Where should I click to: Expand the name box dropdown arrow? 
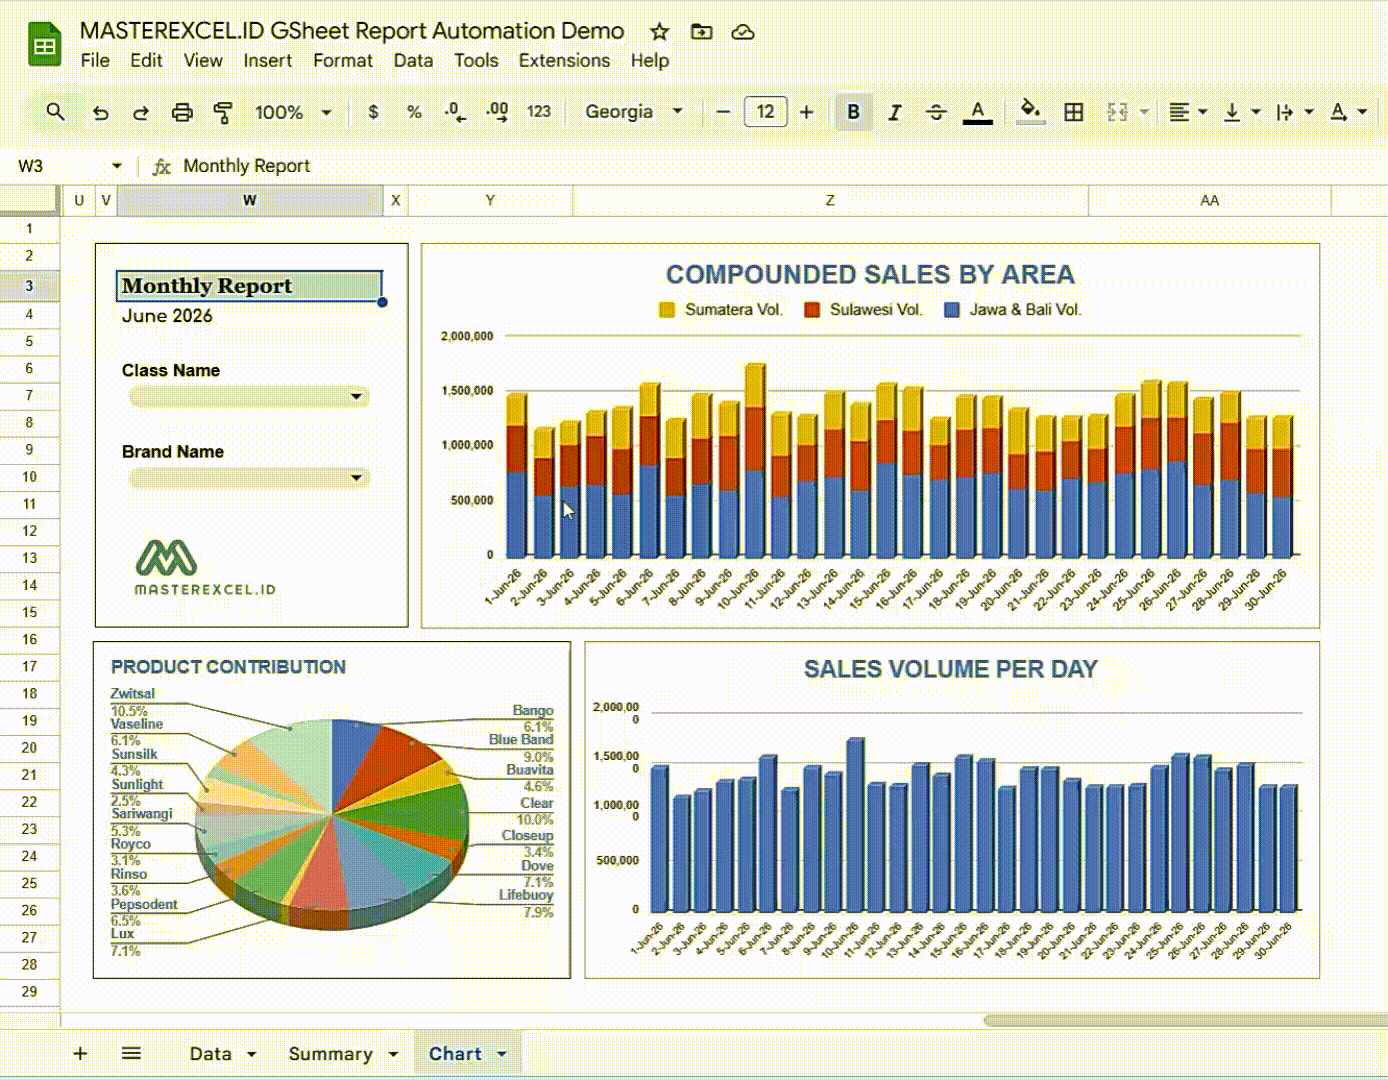(x=117, y=166)
